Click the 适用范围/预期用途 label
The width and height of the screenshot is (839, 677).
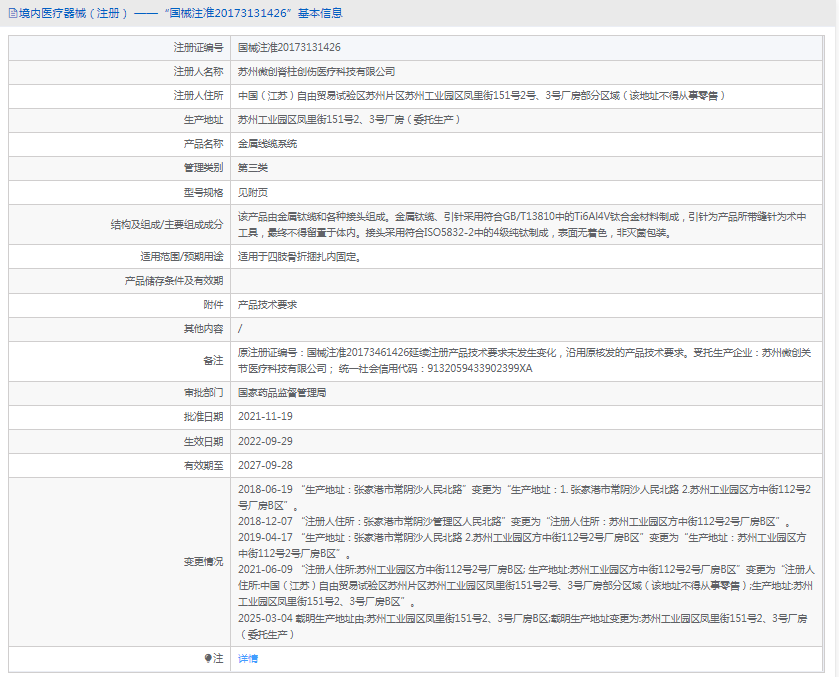tap(182, 257)
